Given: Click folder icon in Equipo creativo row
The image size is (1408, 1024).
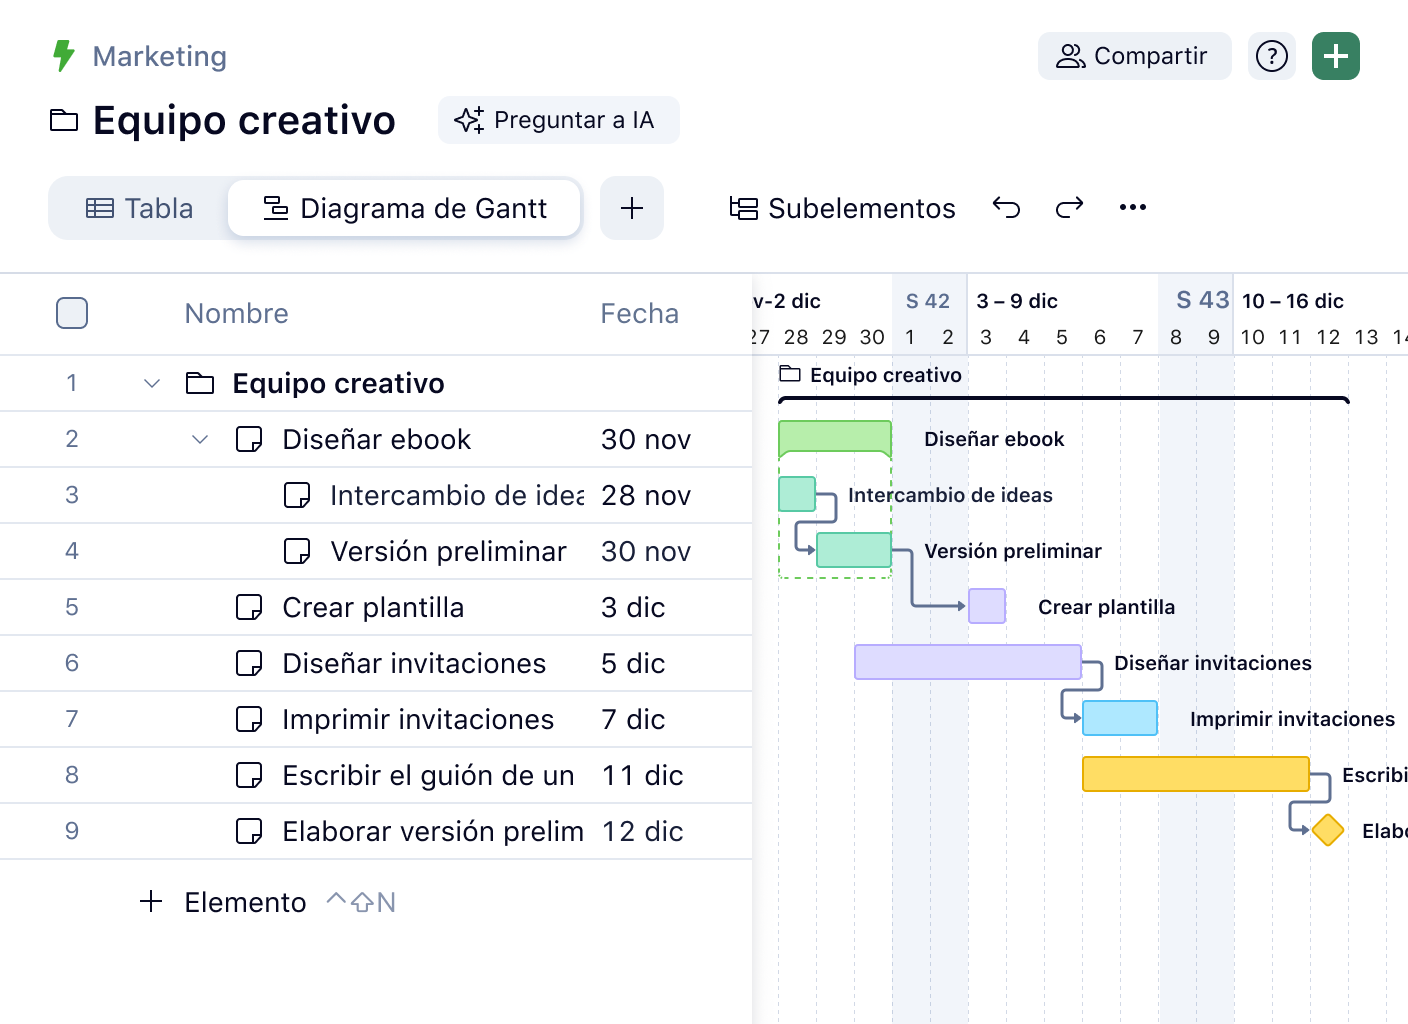Looking at the screenshot, I should point(200,383).
